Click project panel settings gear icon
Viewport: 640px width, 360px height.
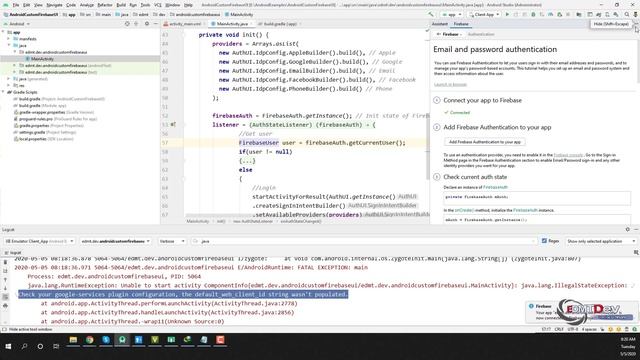pyautogui.click(x=147, y=24)
